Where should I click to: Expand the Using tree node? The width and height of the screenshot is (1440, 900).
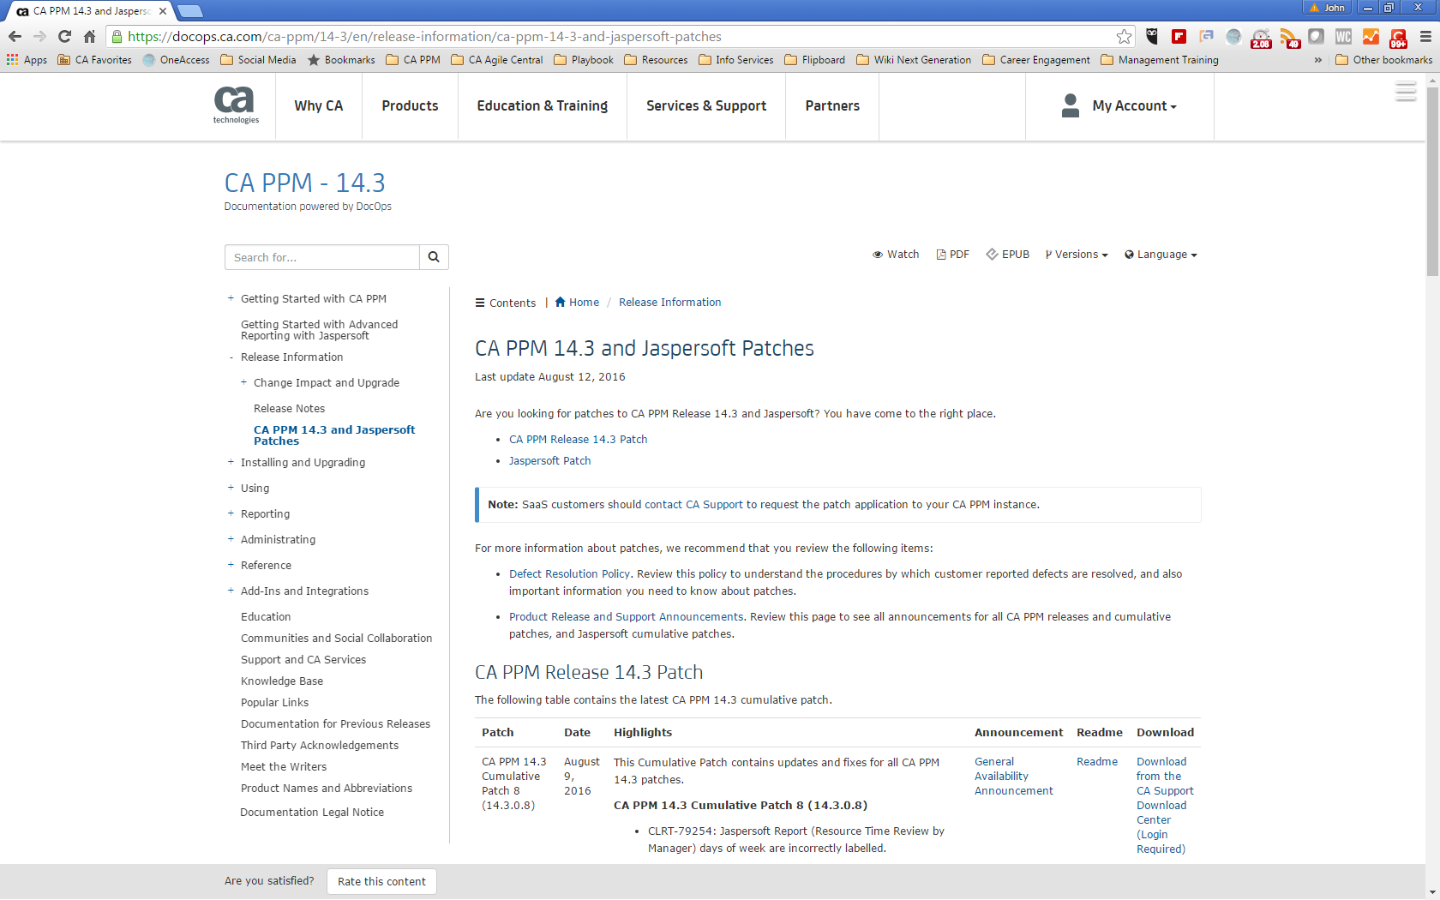[x=231, y=488]
